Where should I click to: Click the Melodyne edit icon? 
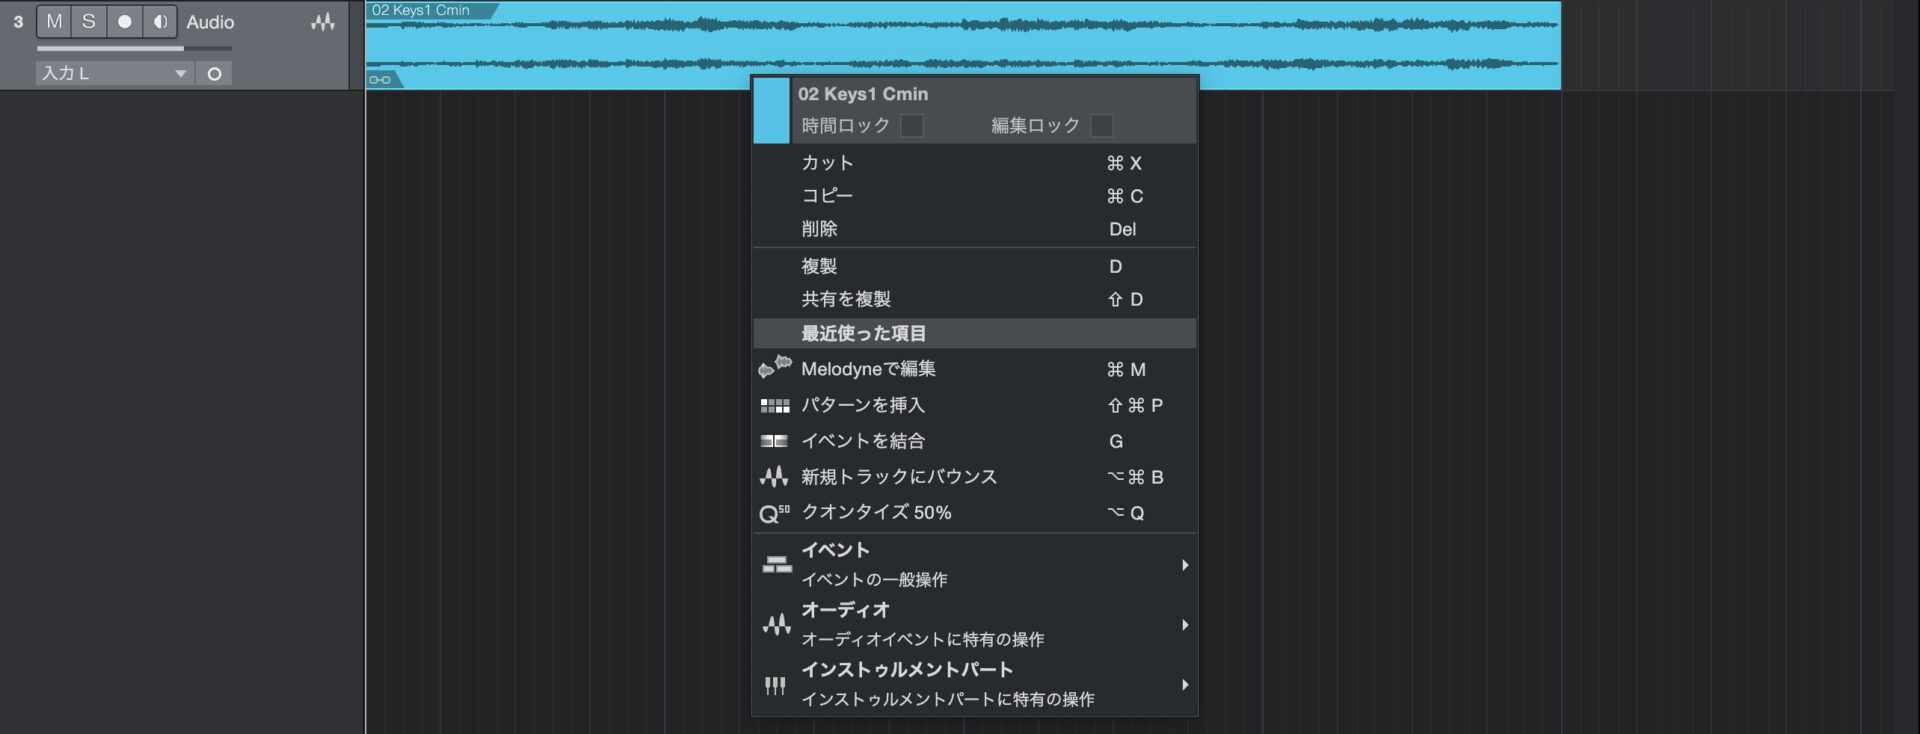click(x=774, y=368)
